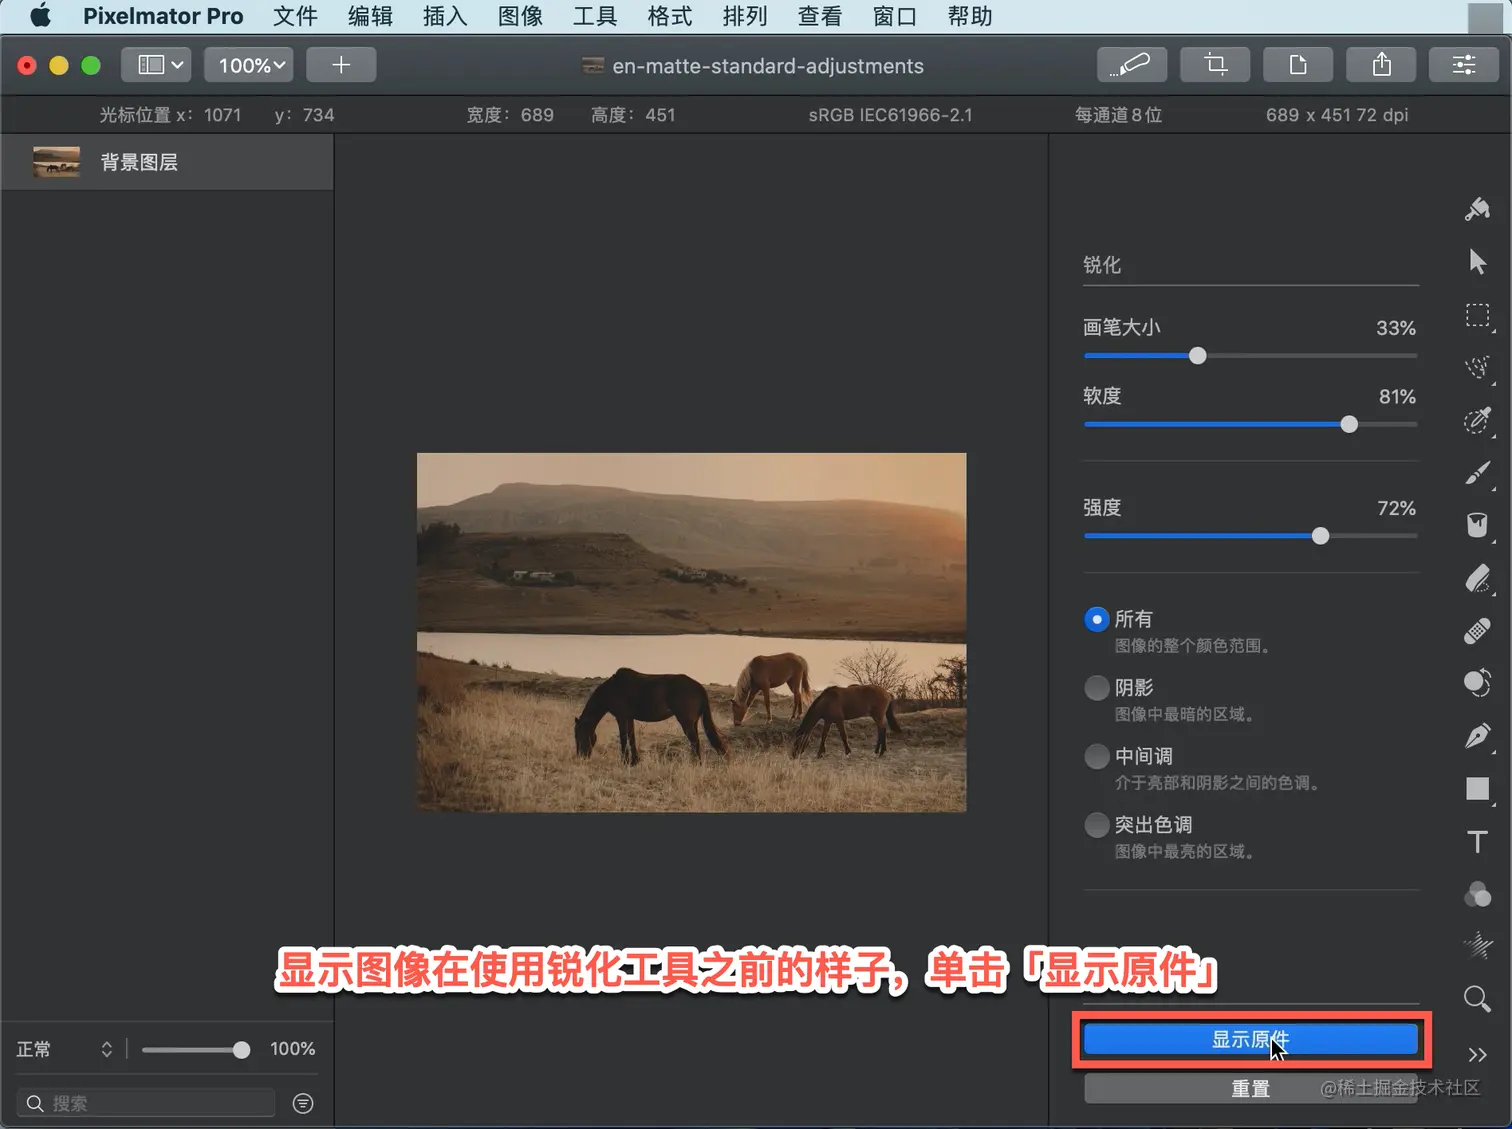Select the Color Selection eyedropper tool
Viewport: 1512px width, 1129px height.
click(1477, 420)
